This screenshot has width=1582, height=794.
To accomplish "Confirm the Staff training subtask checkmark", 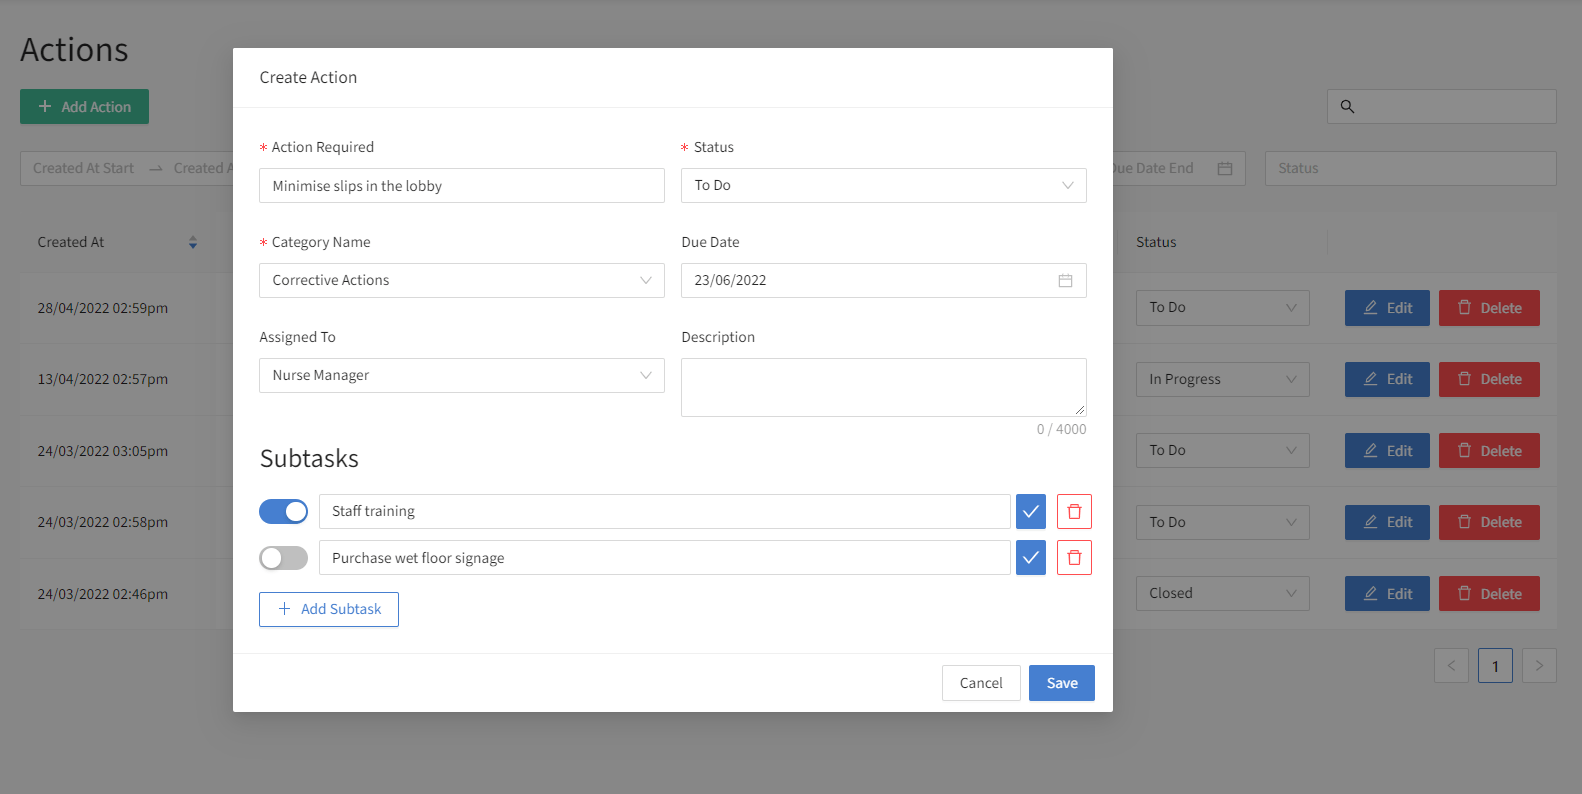I will (1030, 511).
